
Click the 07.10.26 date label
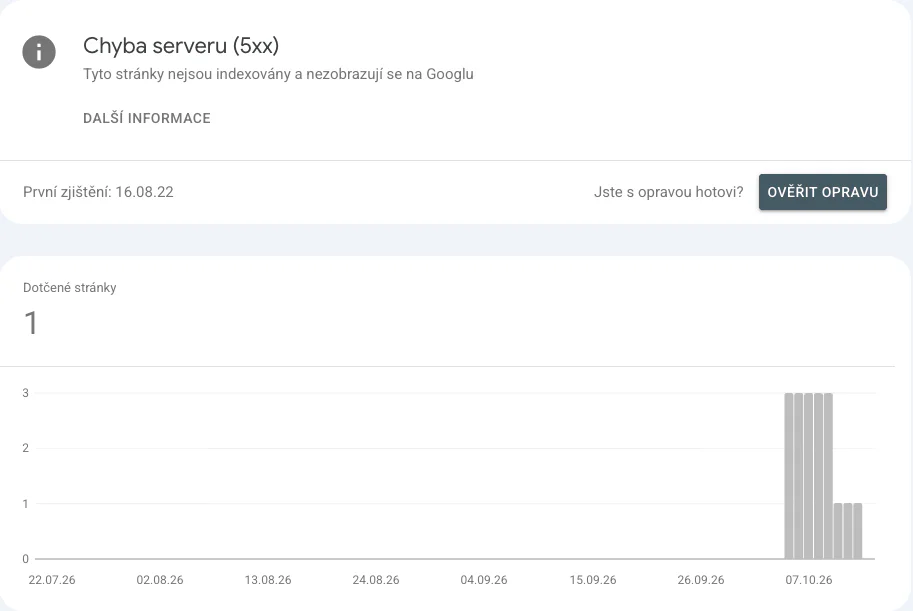(x=809, y=580)
